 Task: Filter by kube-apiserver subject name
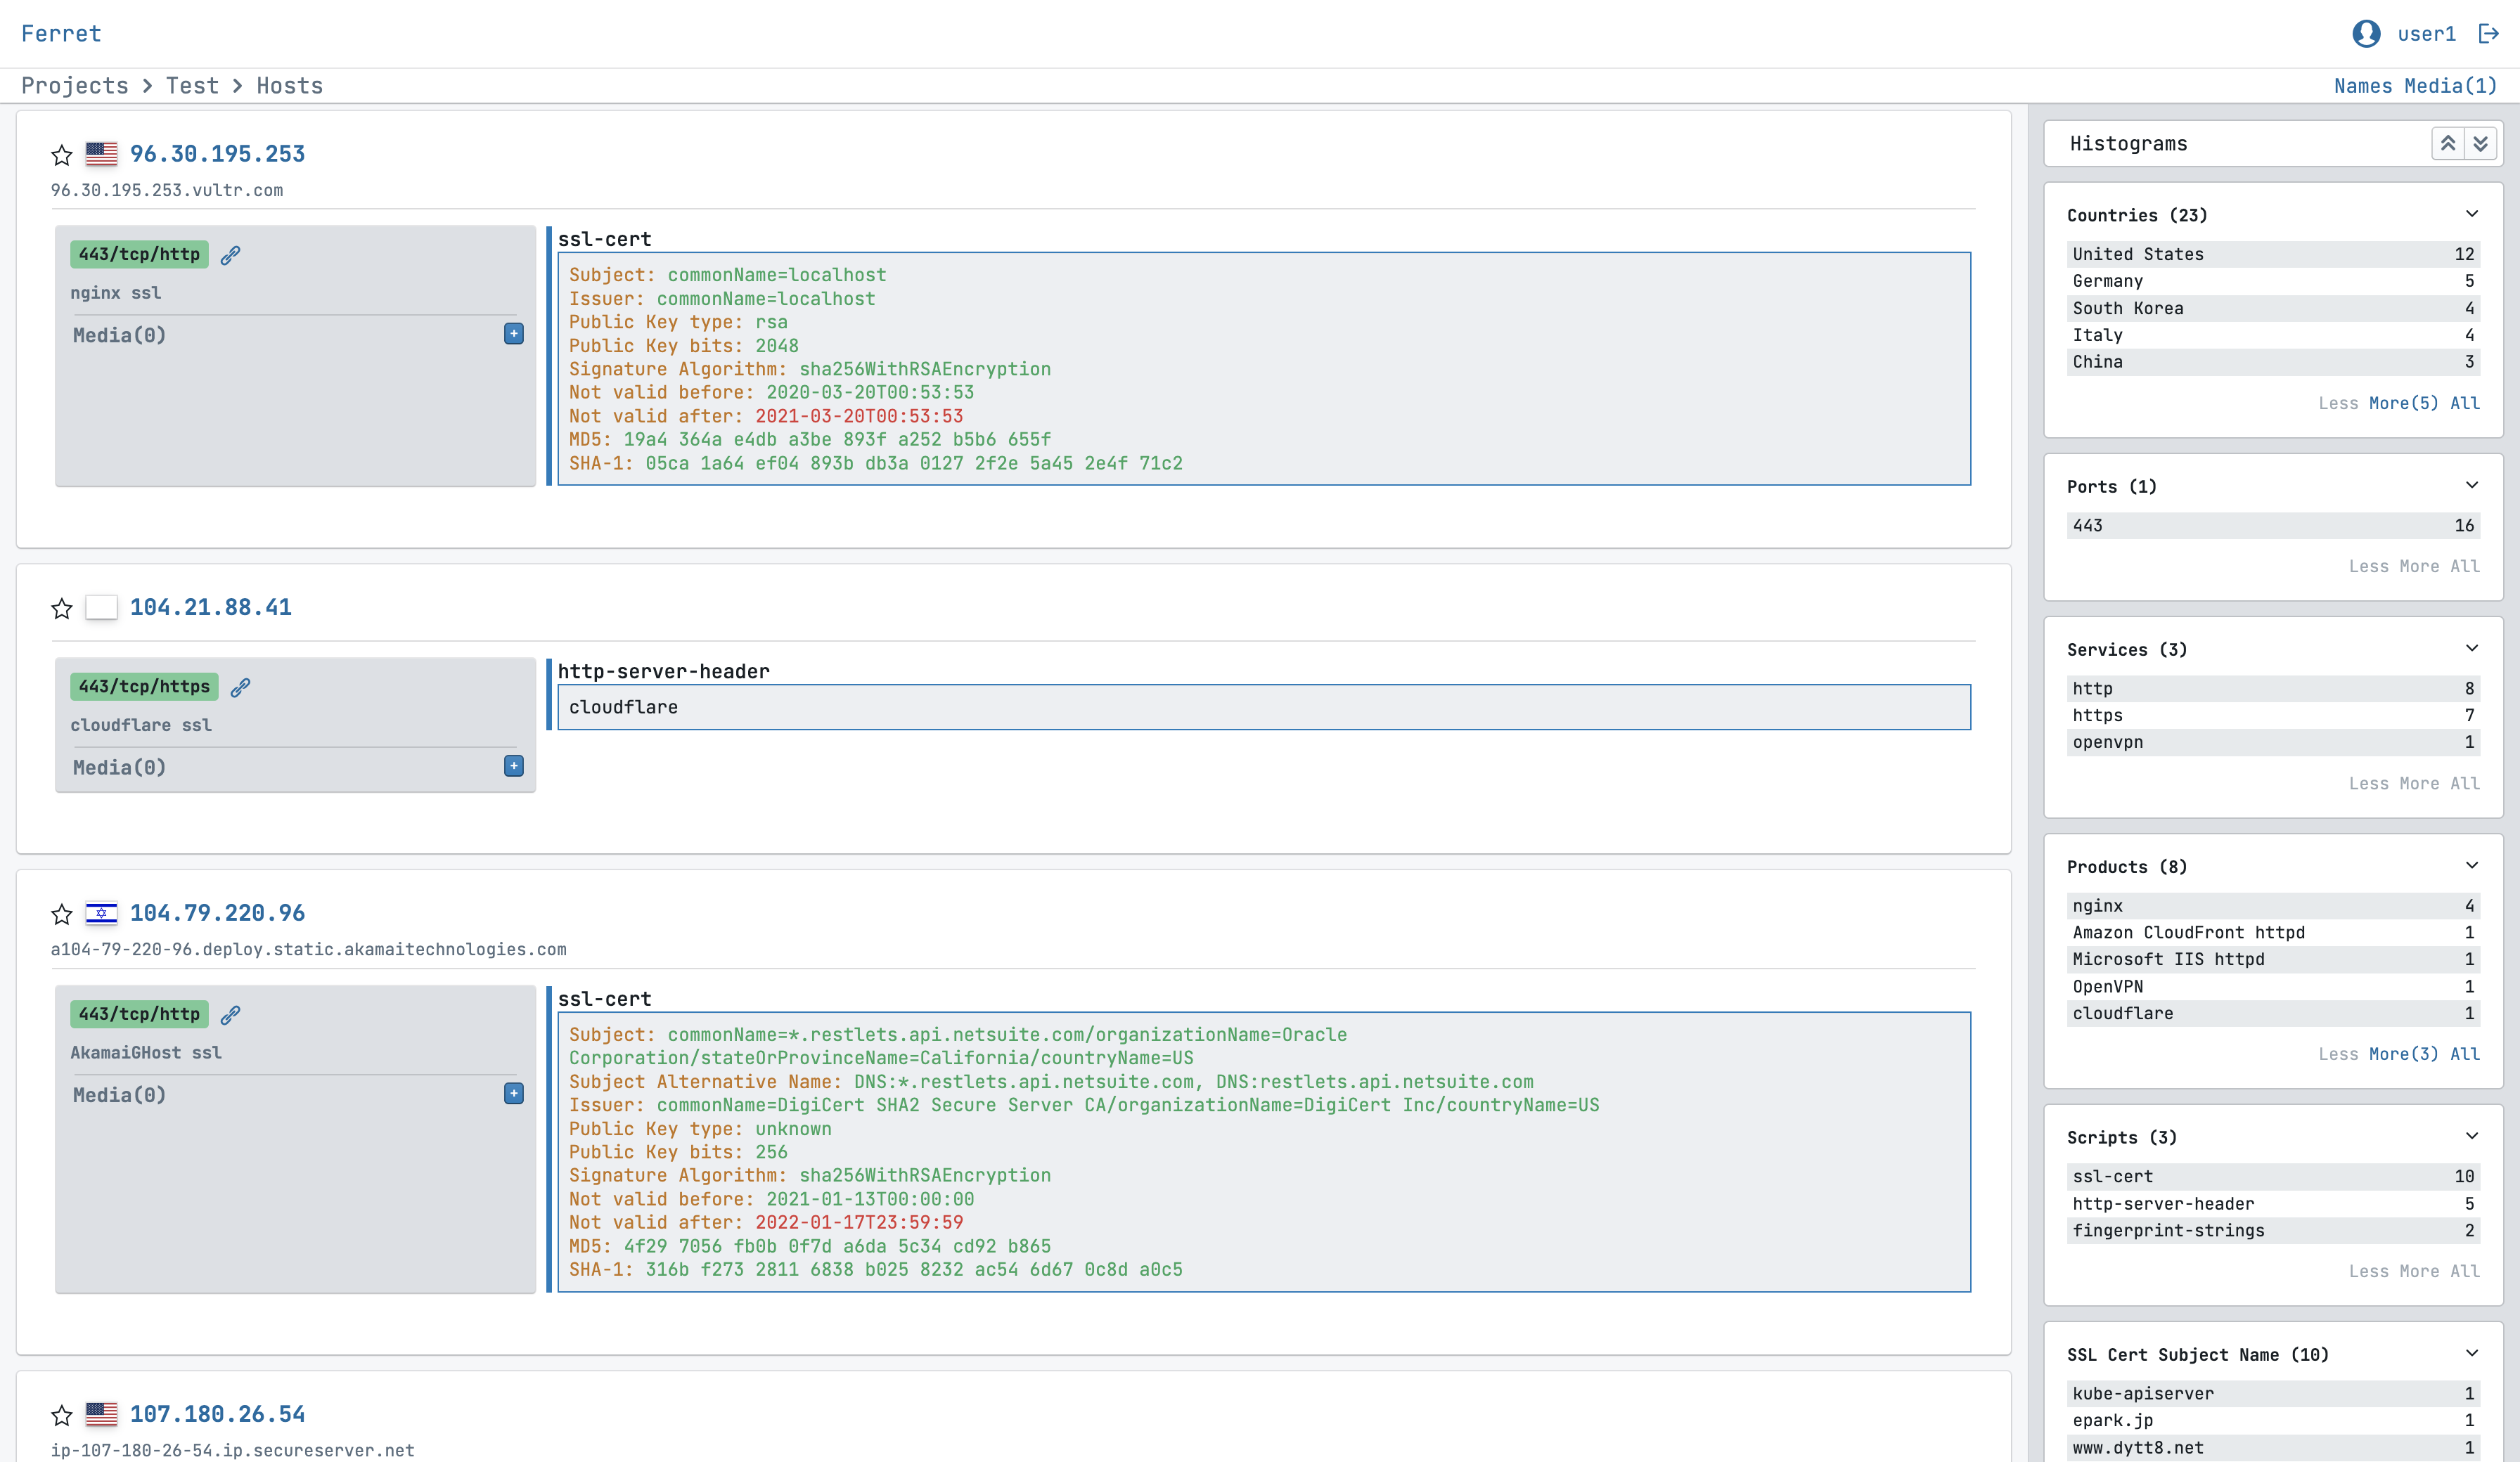[2273, 1393]
